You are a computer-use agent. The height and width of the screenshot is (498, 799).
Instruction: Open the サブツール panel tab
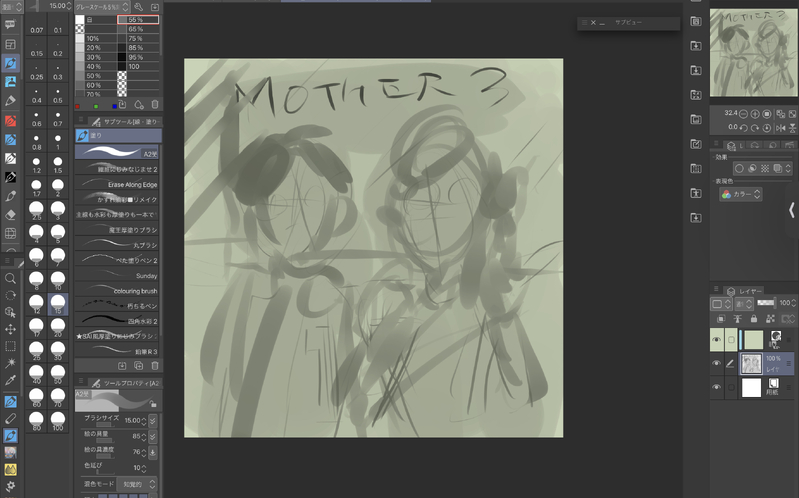coord(126,121)
